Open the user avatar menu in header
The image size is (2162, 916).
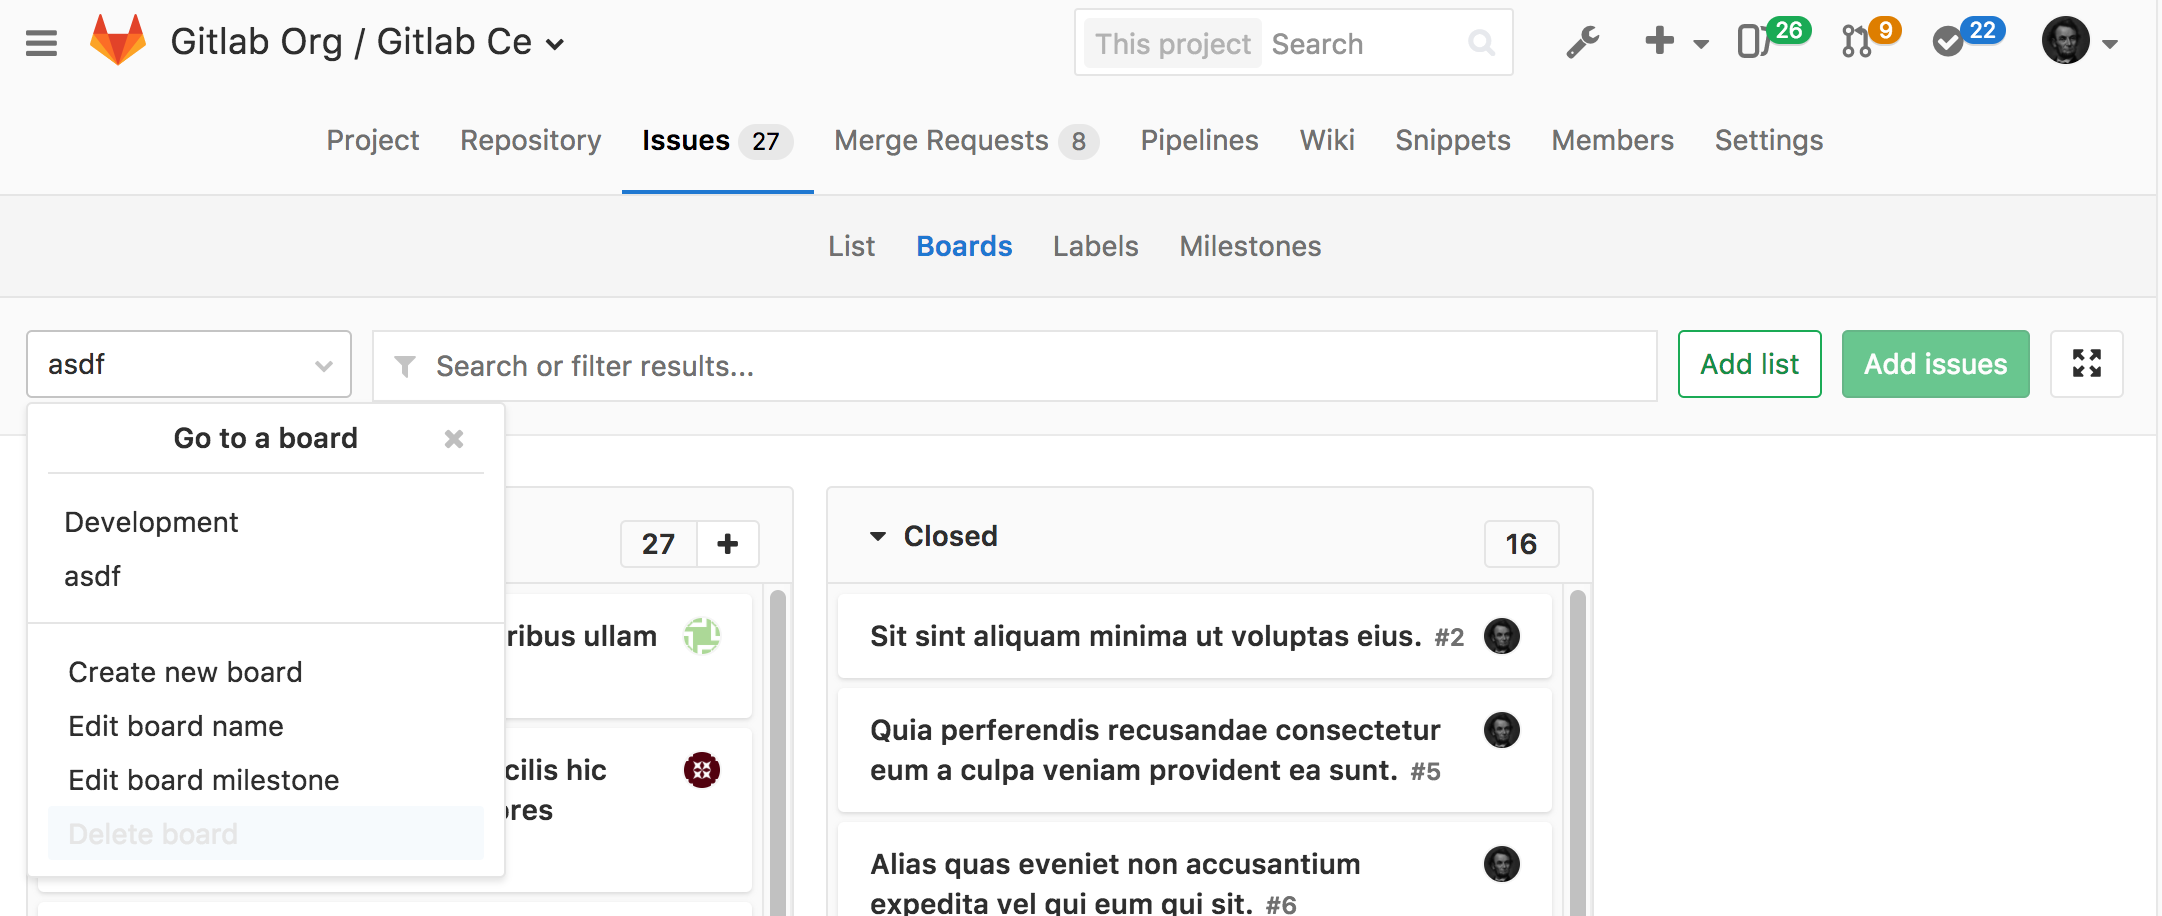tap(2065, 41)
